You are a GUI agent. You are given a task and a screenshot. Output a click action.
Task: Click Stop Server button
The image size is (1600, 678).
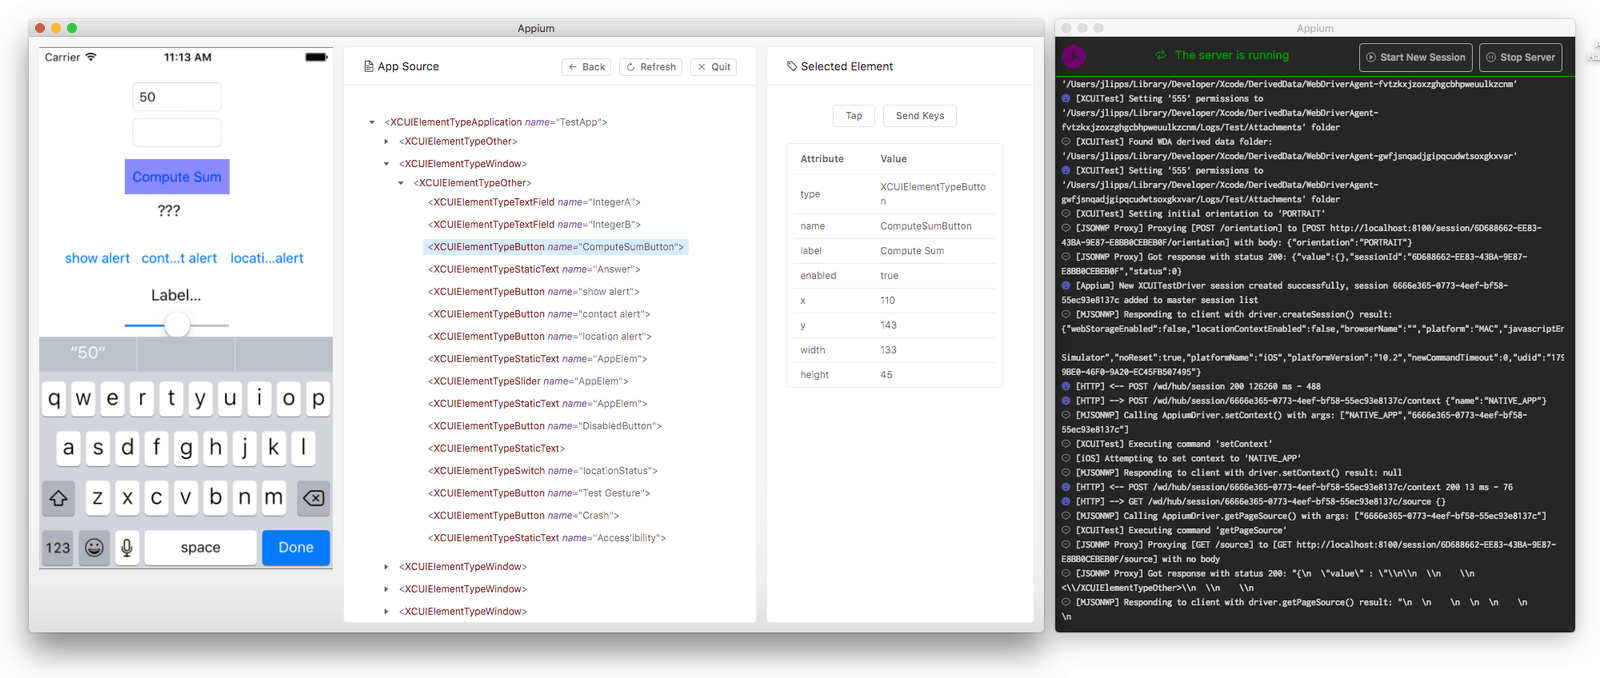pyautogui.click(x=1520, y=57)
